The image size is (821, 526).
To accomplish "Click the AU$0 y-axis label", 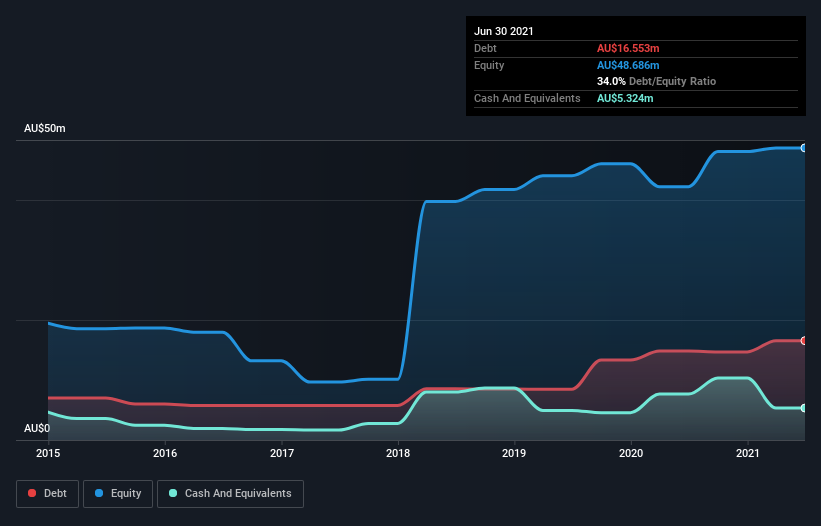I will point(37,429).
